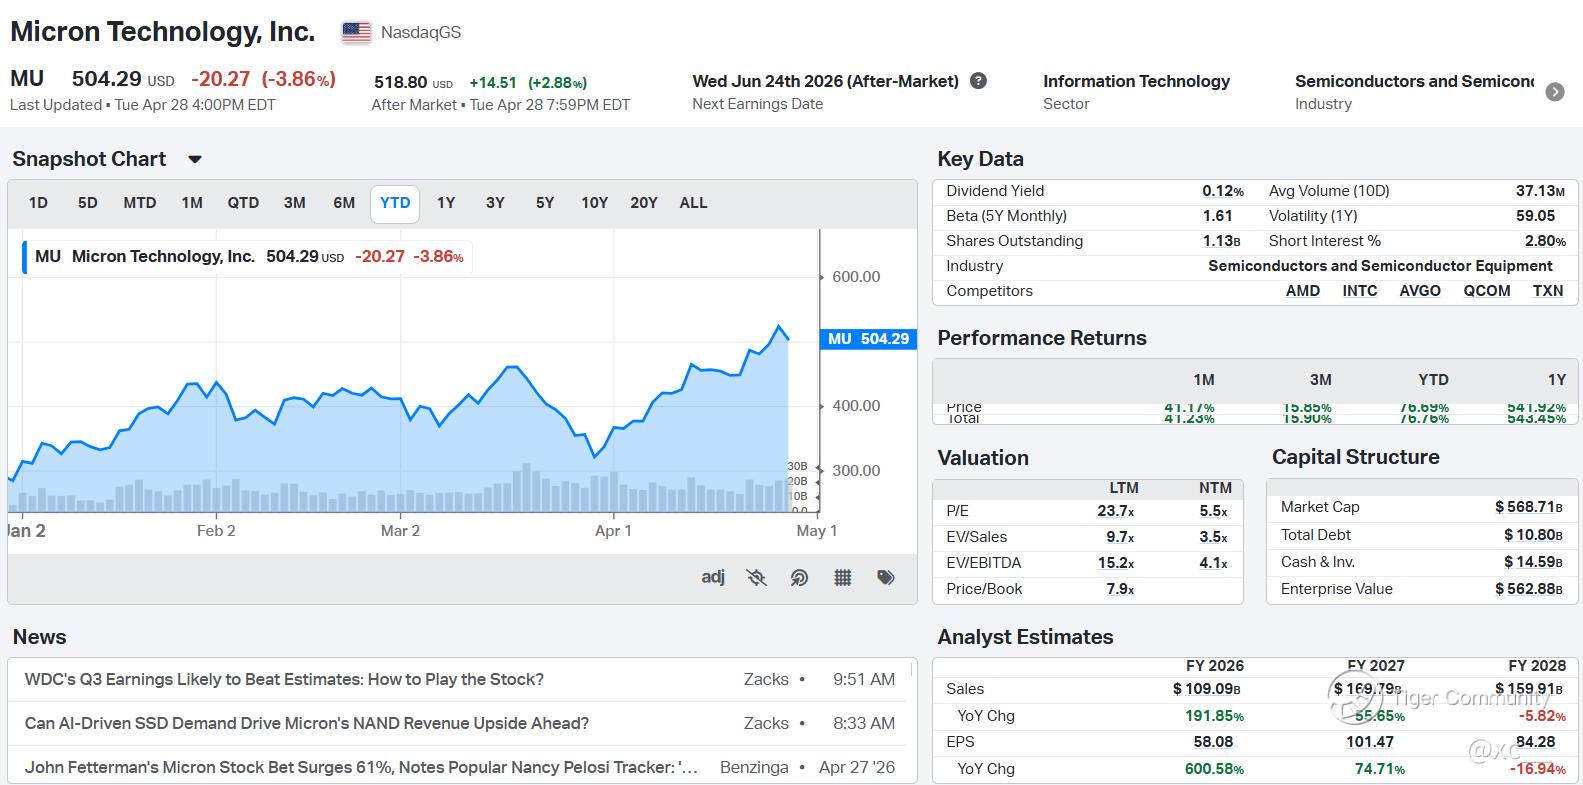Select the ALL time range
The width and height of the screenshot is (1583, 785).
[x=693, y=203]
